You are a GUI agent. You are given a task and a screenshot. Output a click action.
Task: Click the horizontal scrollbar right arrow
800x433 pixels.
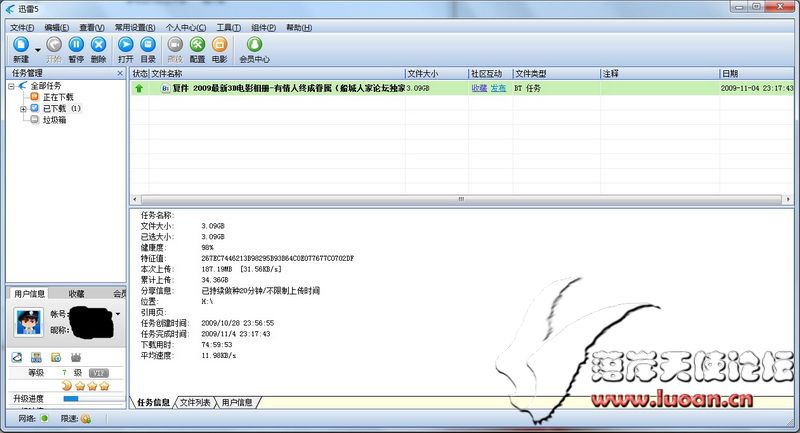(x=788, y=199)
